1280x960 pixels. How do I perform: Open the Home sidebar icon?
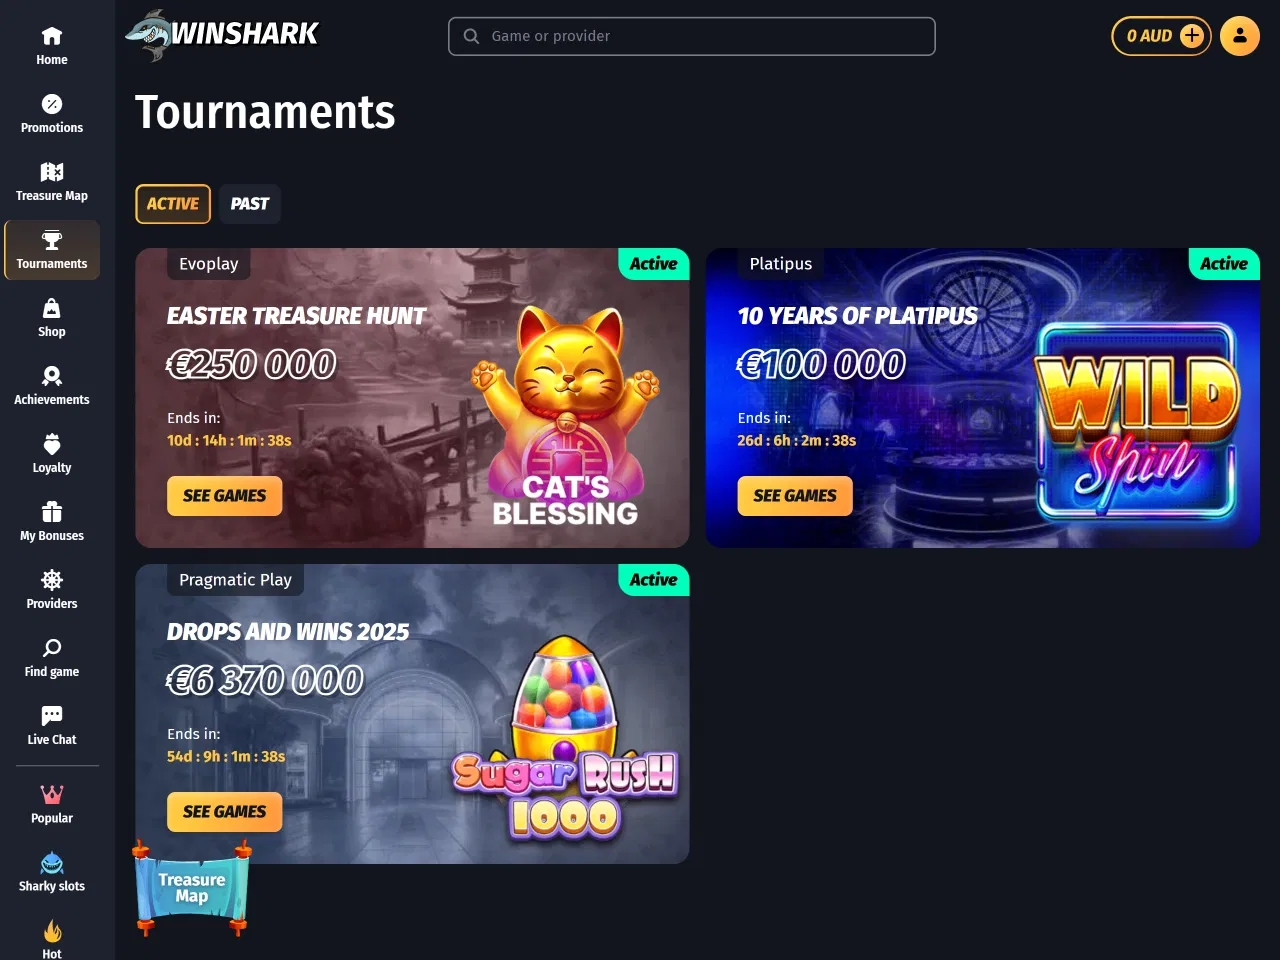(x=52, y=37)
